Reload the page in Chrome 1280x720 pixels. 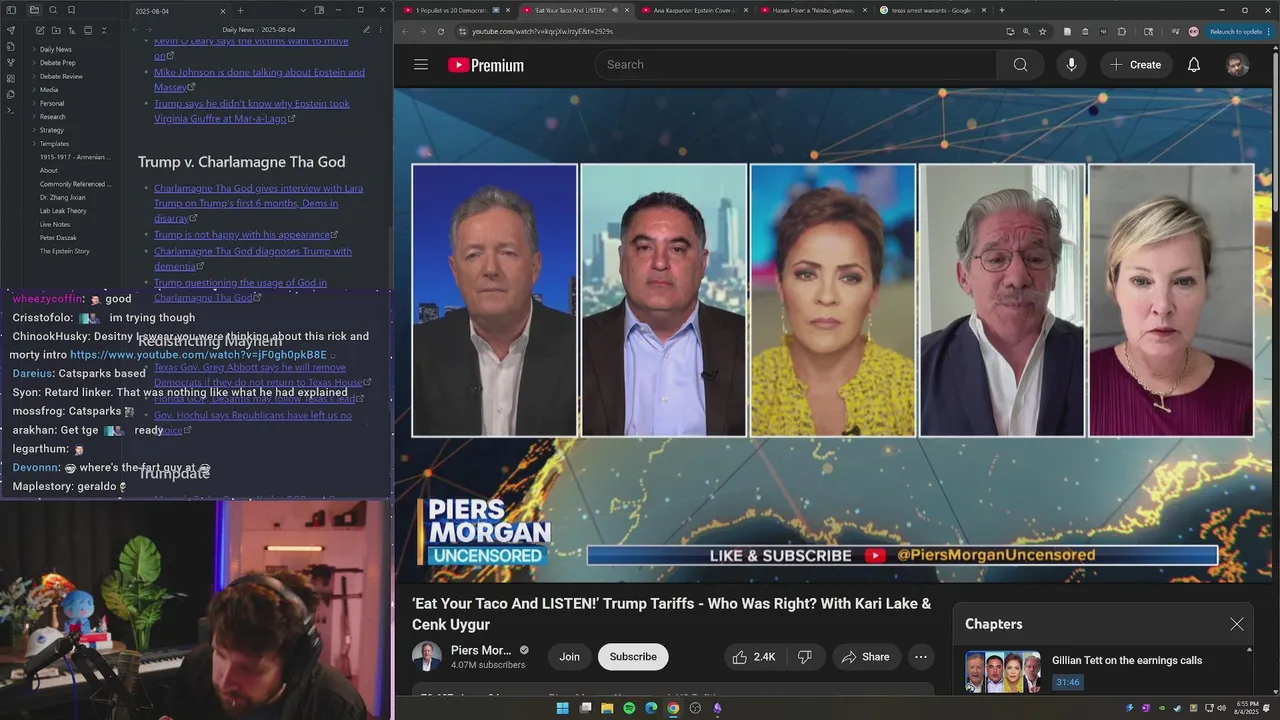coord(441,31)
